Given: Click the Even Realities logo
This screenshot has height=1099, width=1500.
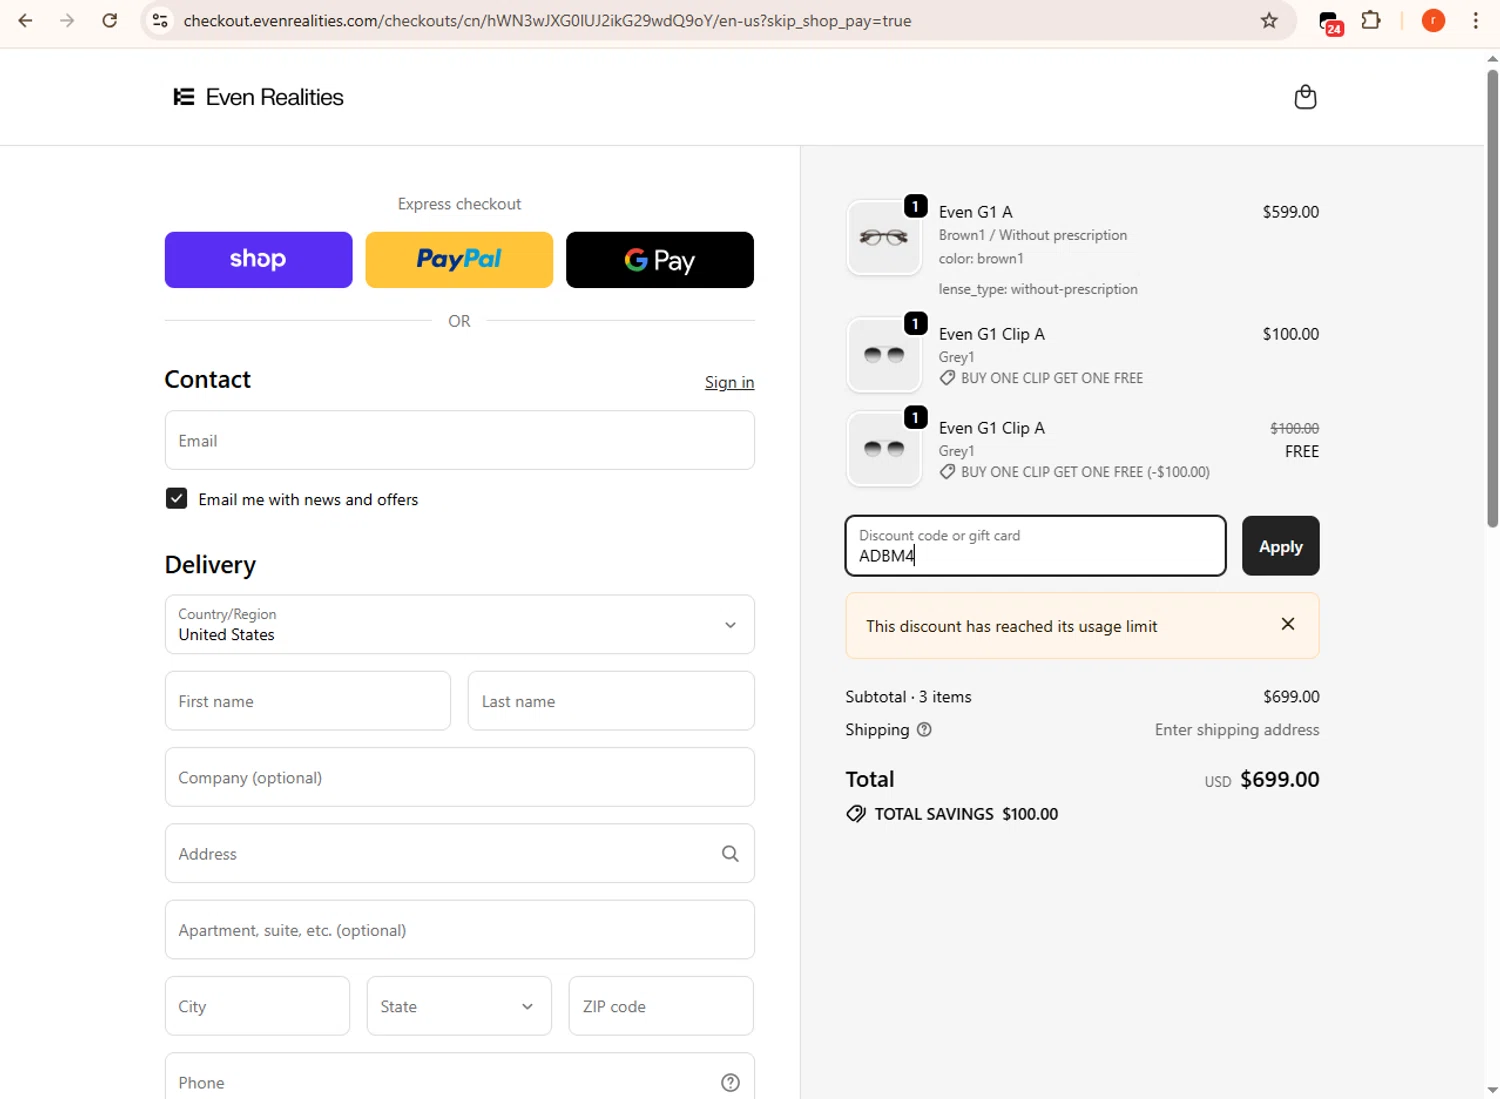Looking at the screenshot, I should click(259, 97).
